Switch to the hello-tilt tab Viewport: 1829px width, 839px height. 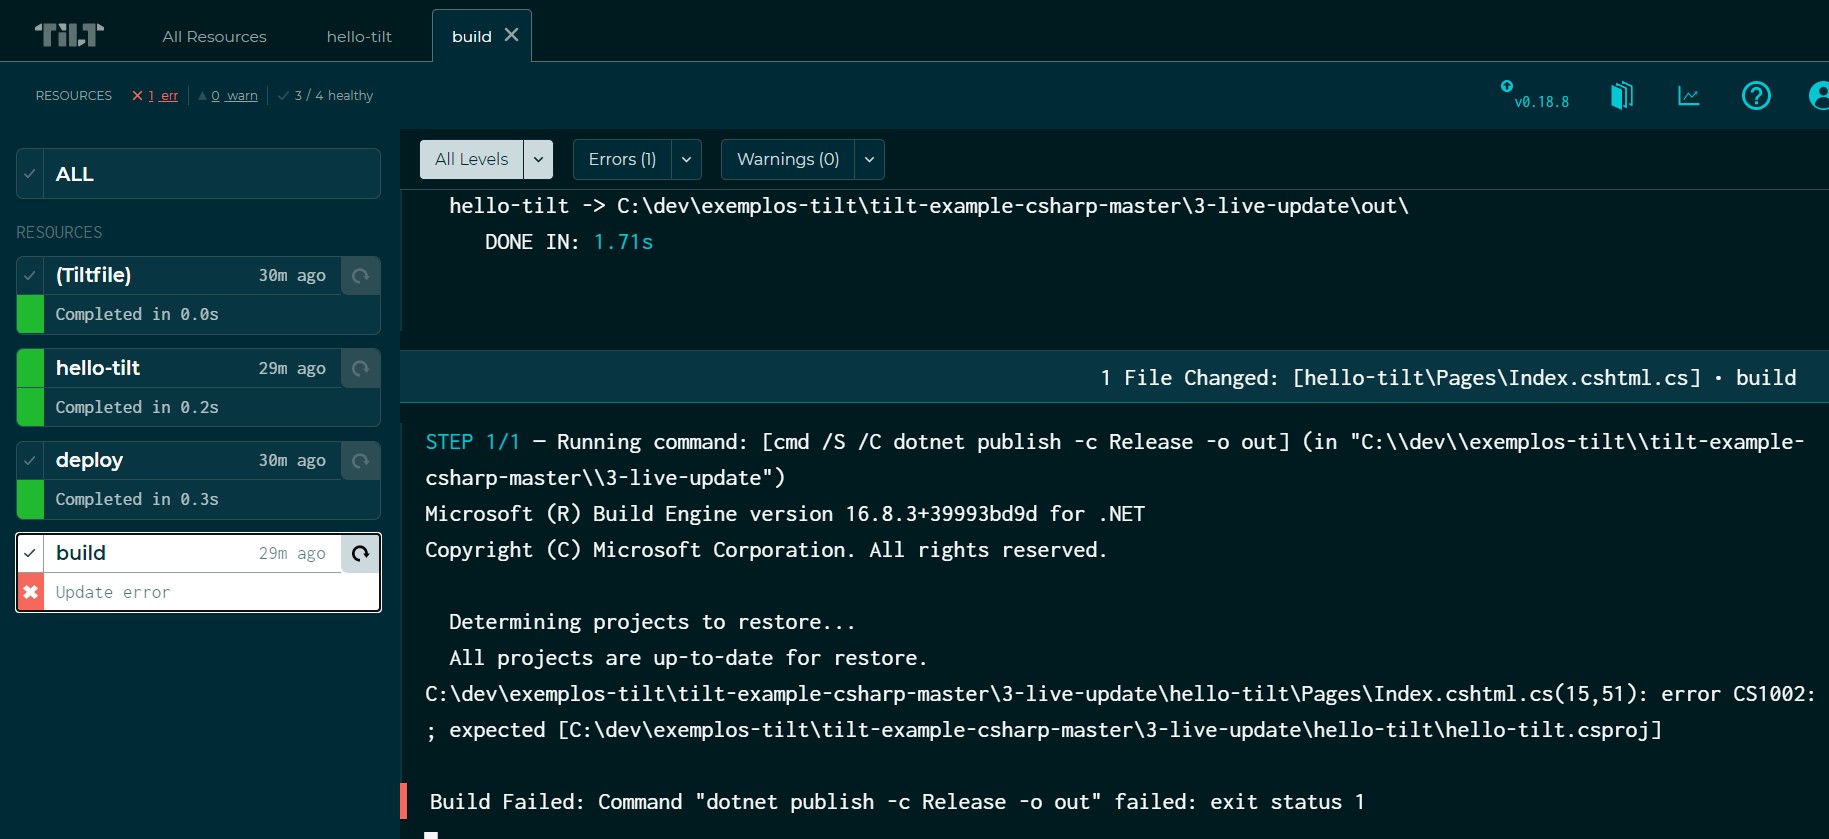coord(359,37)
